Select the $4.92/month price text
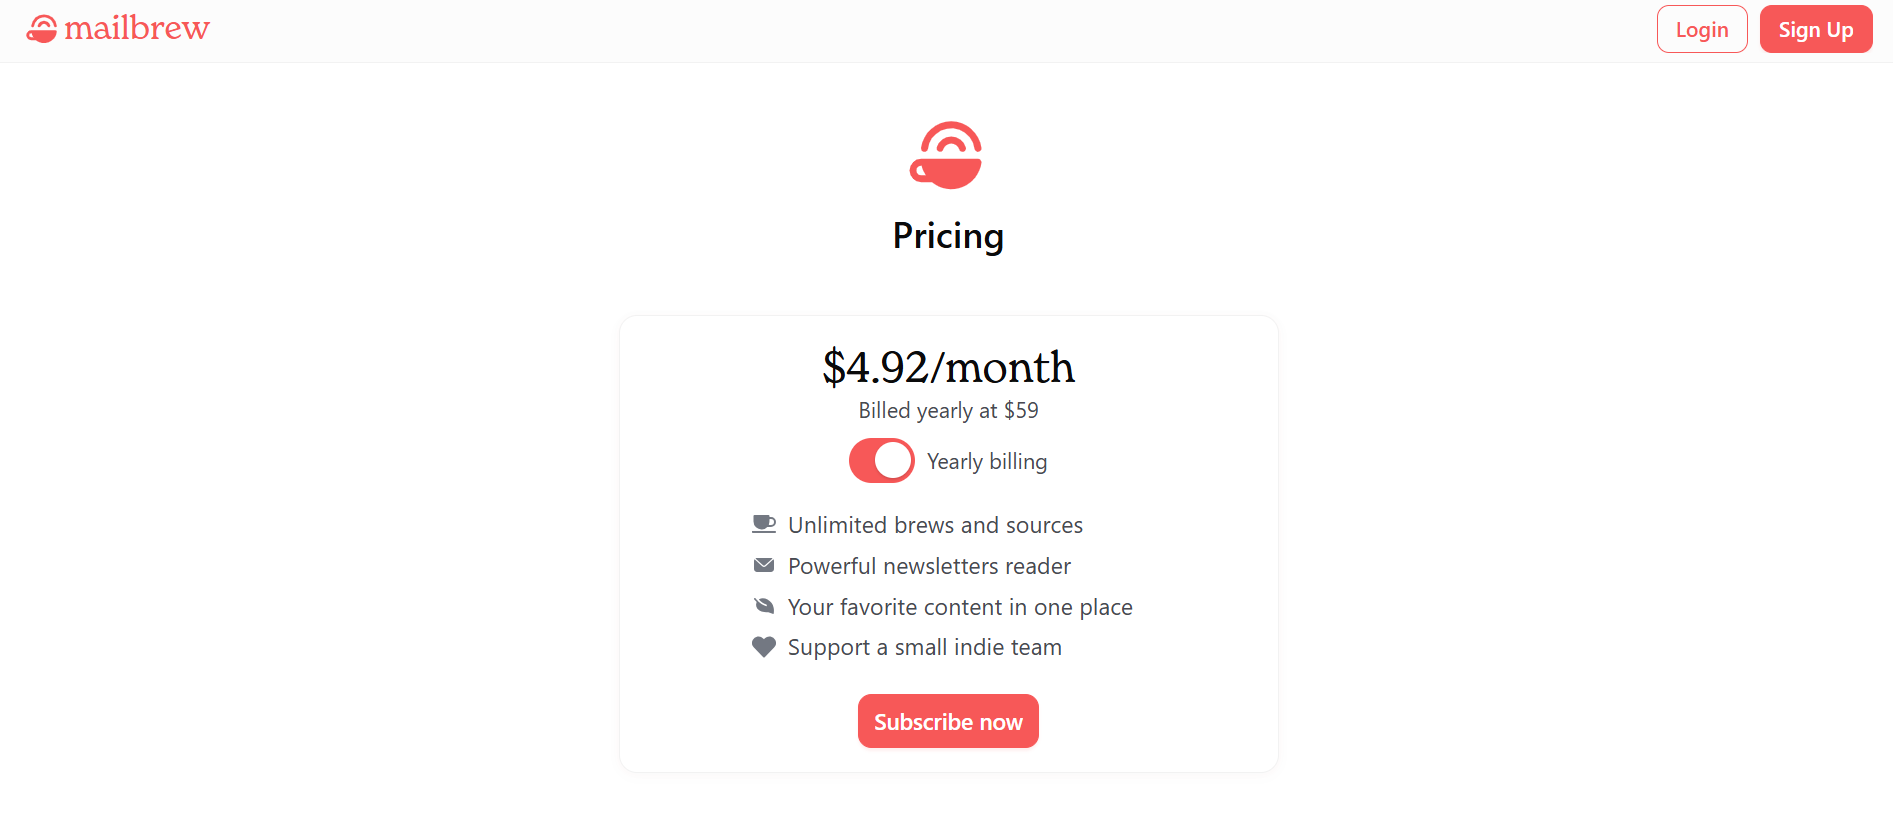1893x824 pixels. point(947,367)
